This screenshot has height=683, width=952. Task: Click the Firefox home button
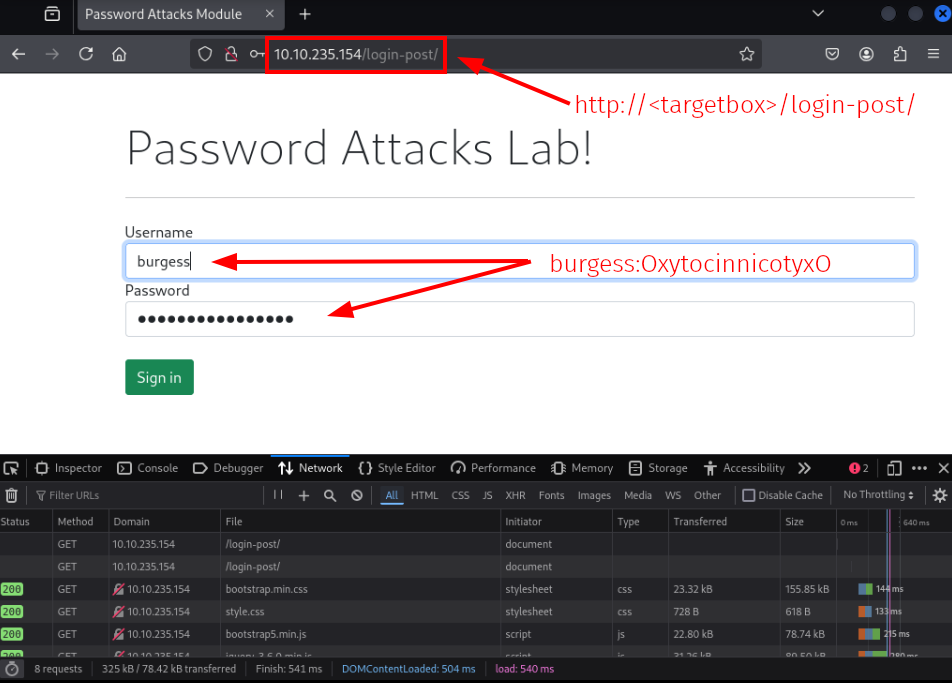coord(119,54)
